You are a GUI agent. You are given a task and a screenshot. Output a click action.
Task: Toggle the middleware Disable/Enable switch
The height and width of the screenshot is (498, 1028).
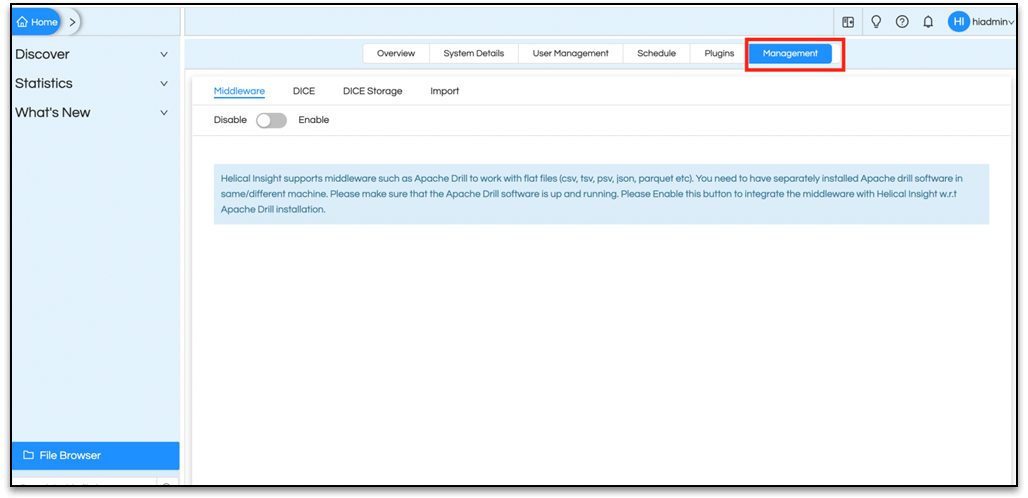(271, 121)
